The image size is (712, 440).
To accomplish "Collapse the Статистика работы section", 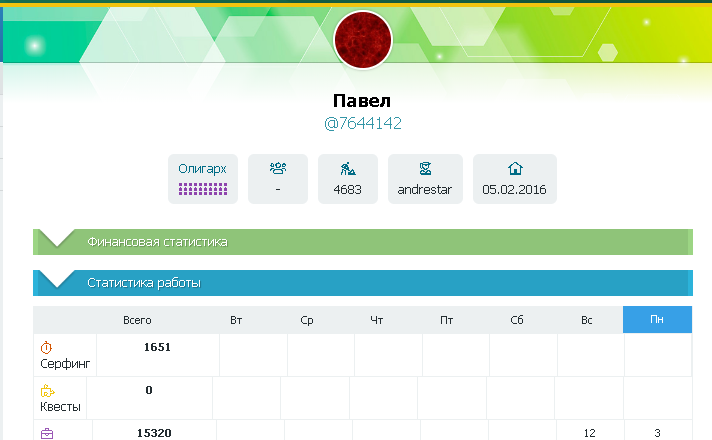I will [363, 283].
